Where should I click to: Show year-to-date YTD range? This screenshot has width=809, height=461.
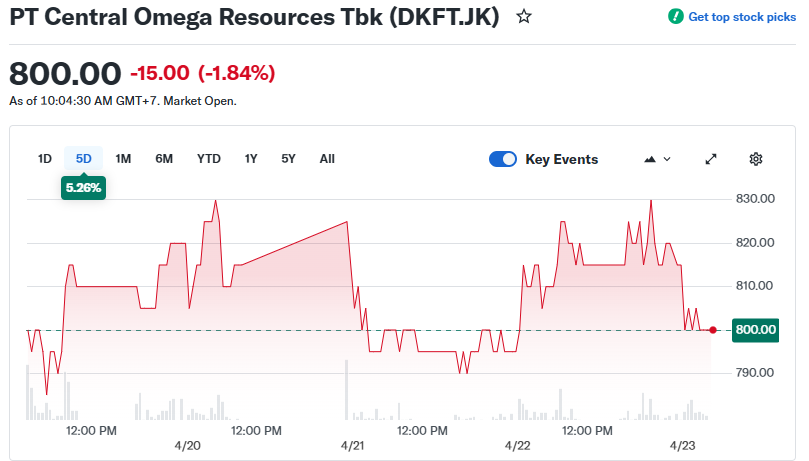pos(209,159)
